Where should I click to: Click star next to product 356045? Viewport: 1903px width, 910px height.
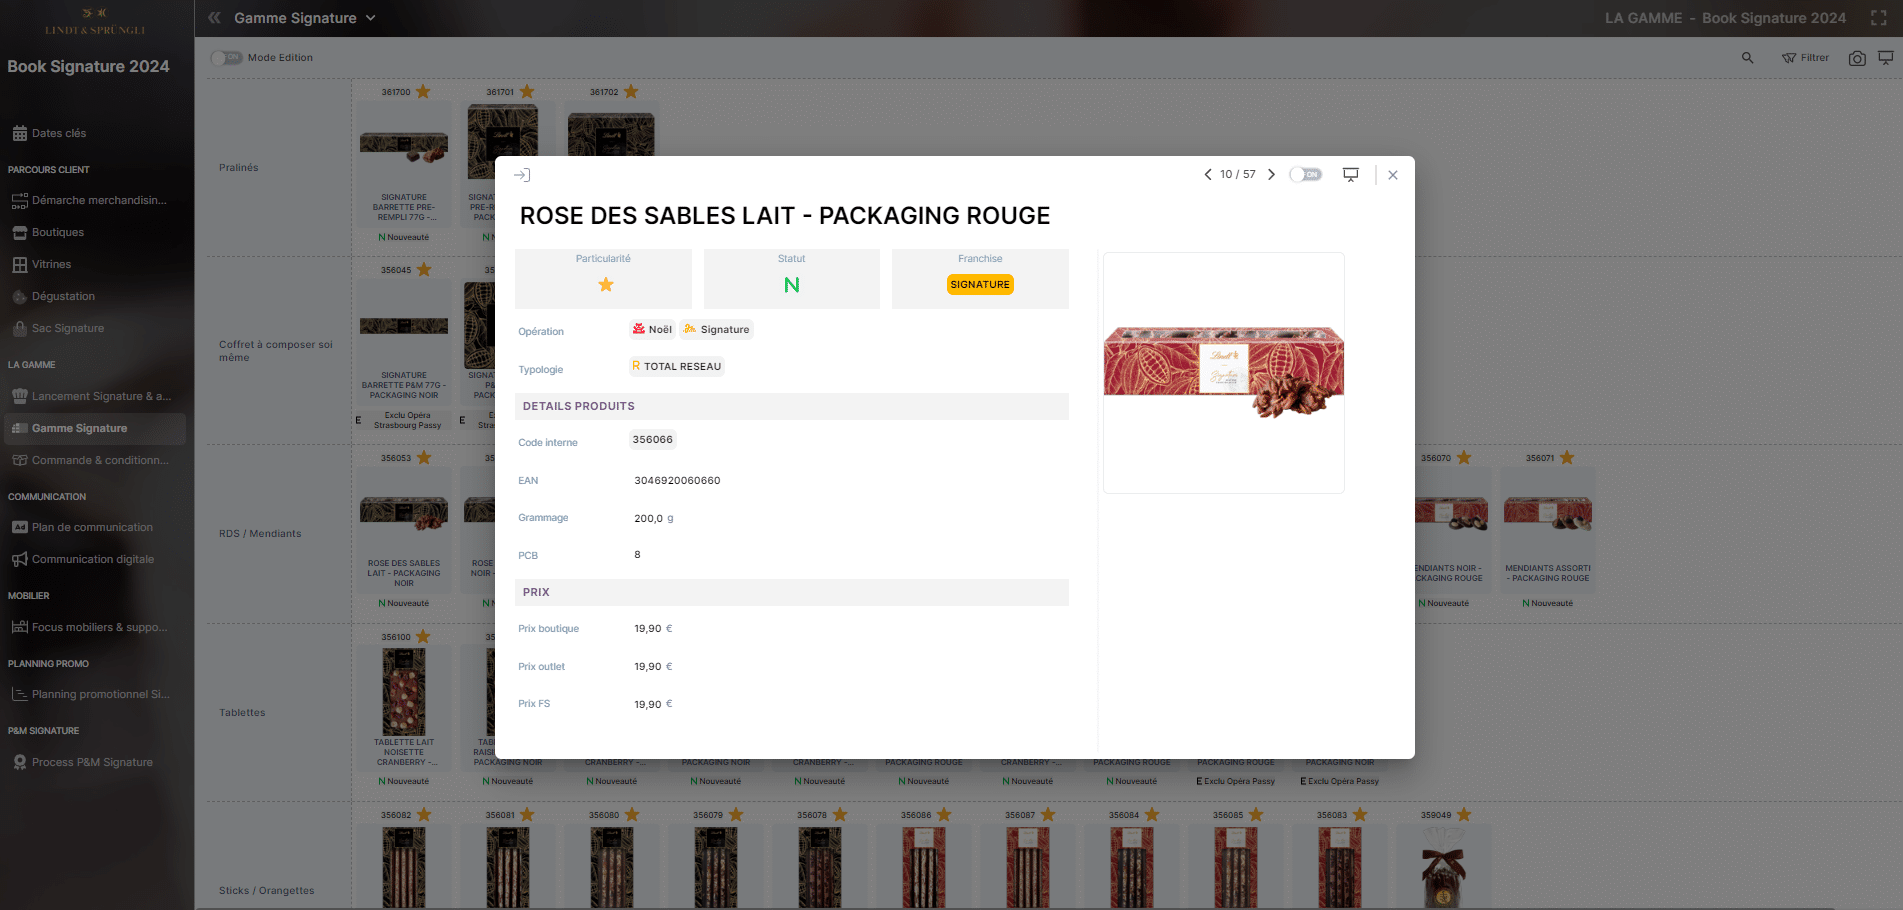coord(424,270)
